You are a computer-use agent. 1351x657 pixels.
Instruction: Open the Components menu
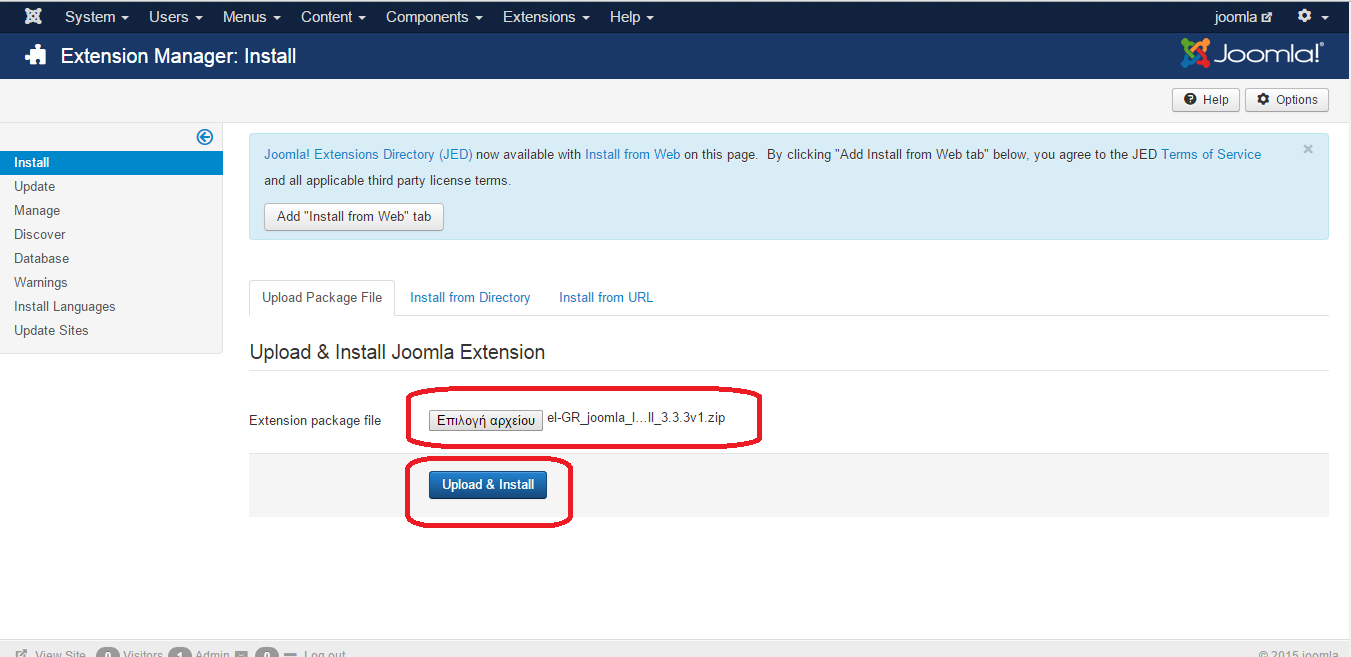pos(434,17)
